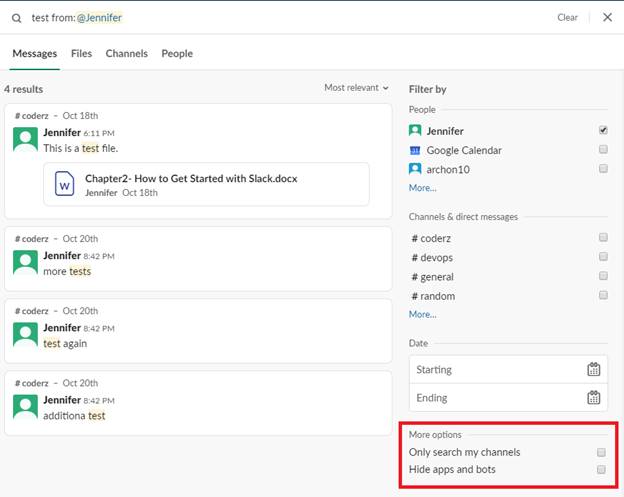Click archon10's avatar icon in filter
The height and width of the screenshot is (497, 624).
coord(415,169)
